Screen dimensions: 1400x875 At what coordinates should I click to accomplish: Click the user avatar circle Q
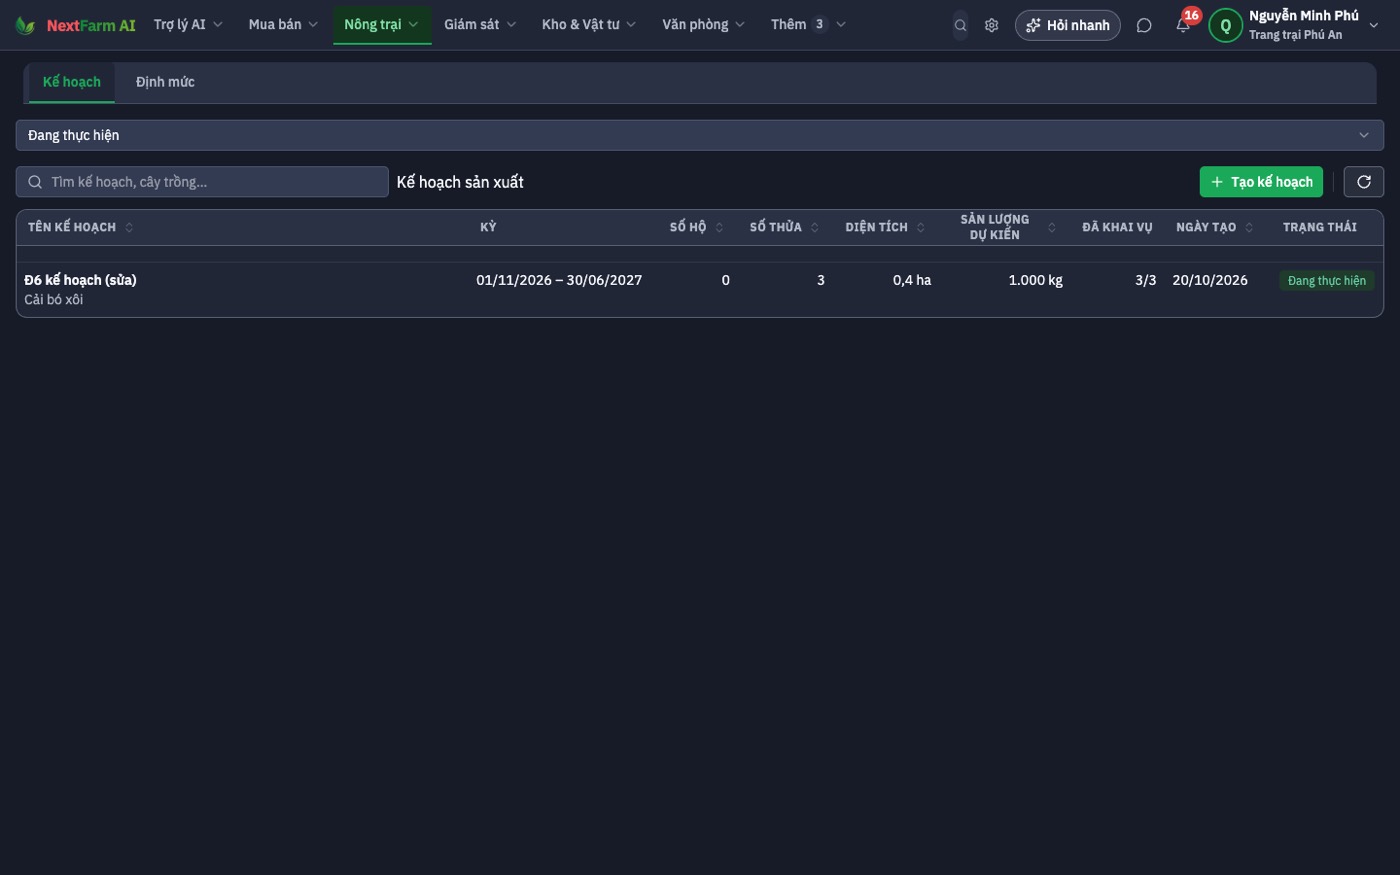1226,25
